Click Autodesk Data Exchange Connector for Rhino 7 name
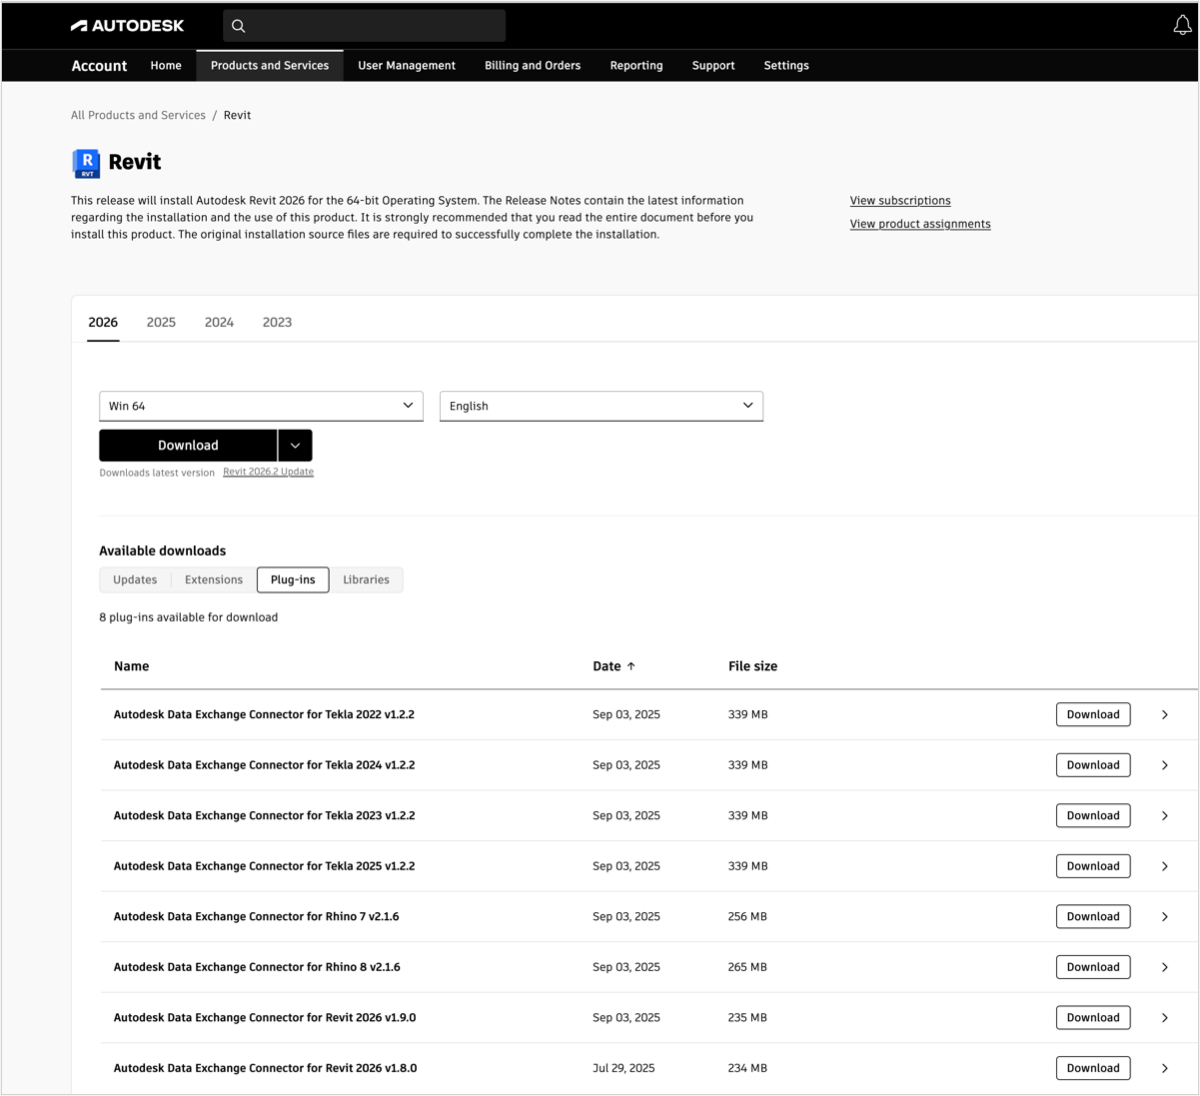The image size is (1200, 1096). (x=256, y=917)
